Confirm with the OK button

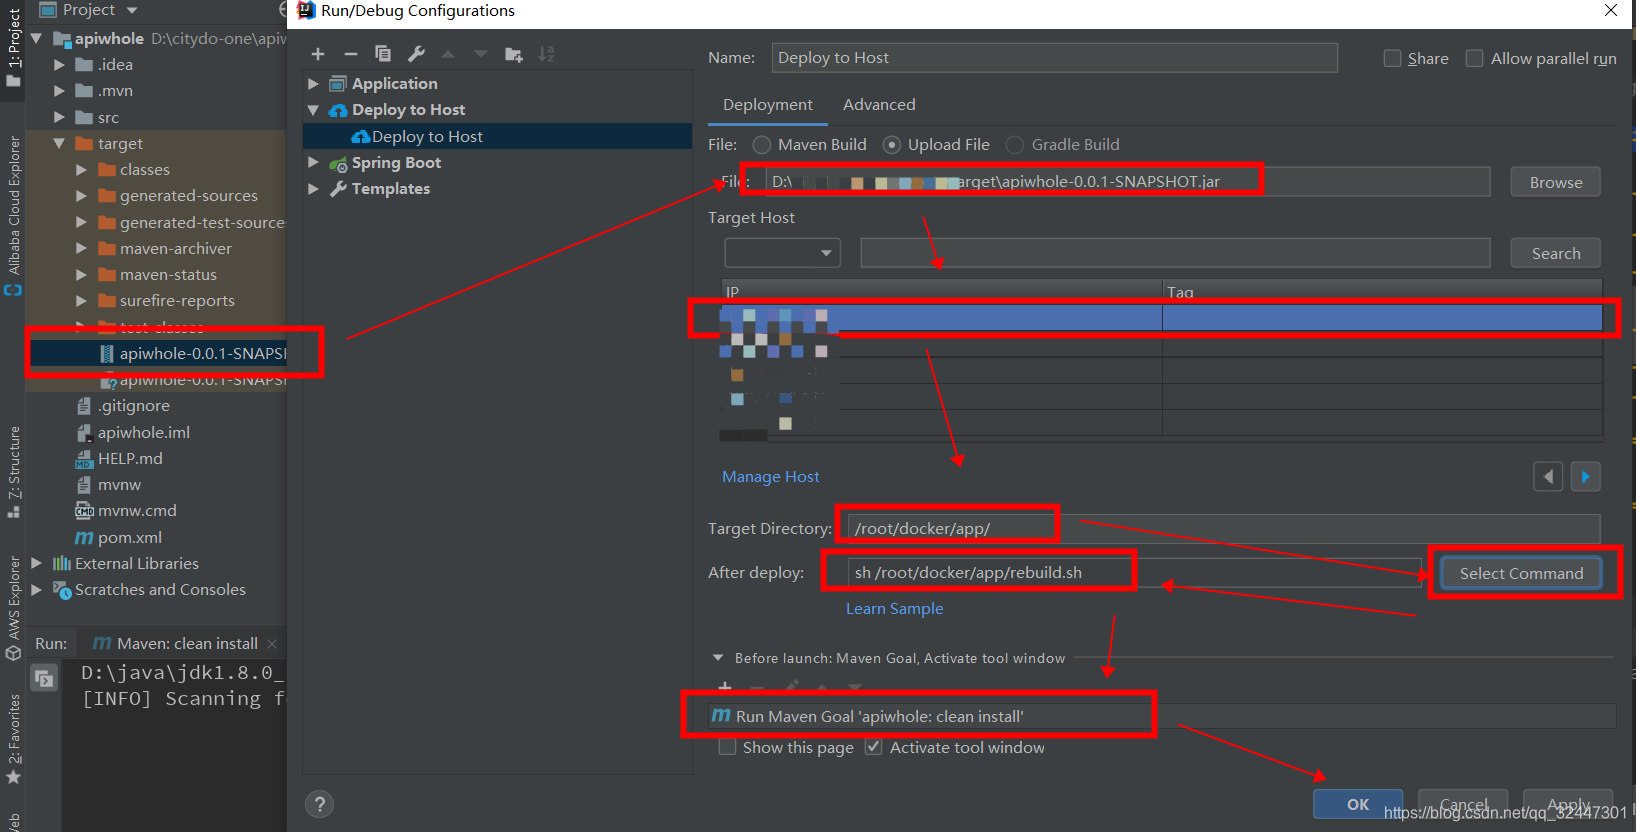point(1358,804)
